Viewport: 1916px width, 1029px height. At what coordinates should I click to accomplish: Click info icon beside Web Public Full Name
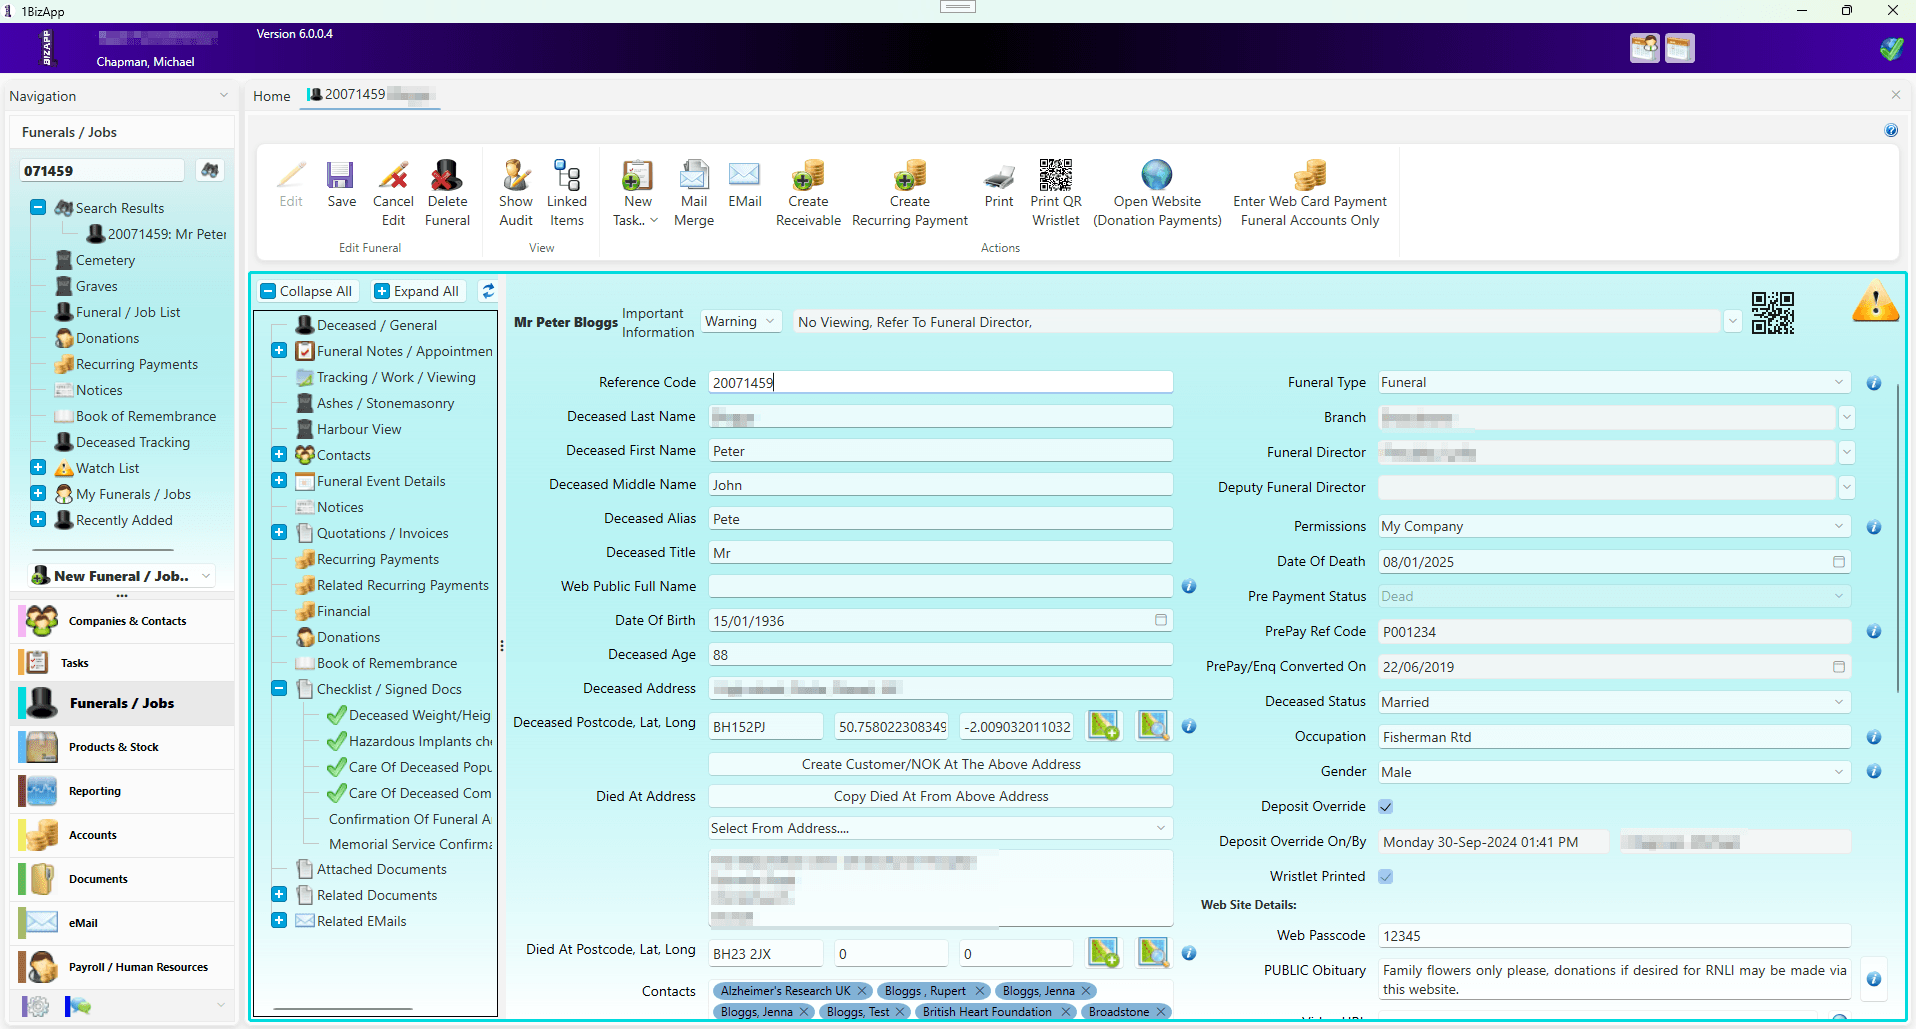1189,586
